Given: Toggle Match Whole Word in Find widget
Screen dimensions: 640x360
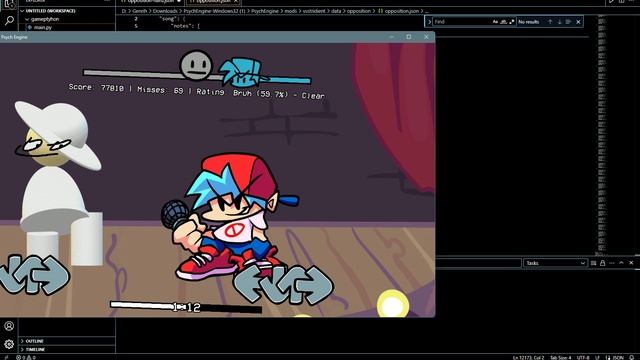Looking at the screenshot, I should click(503, 22).
